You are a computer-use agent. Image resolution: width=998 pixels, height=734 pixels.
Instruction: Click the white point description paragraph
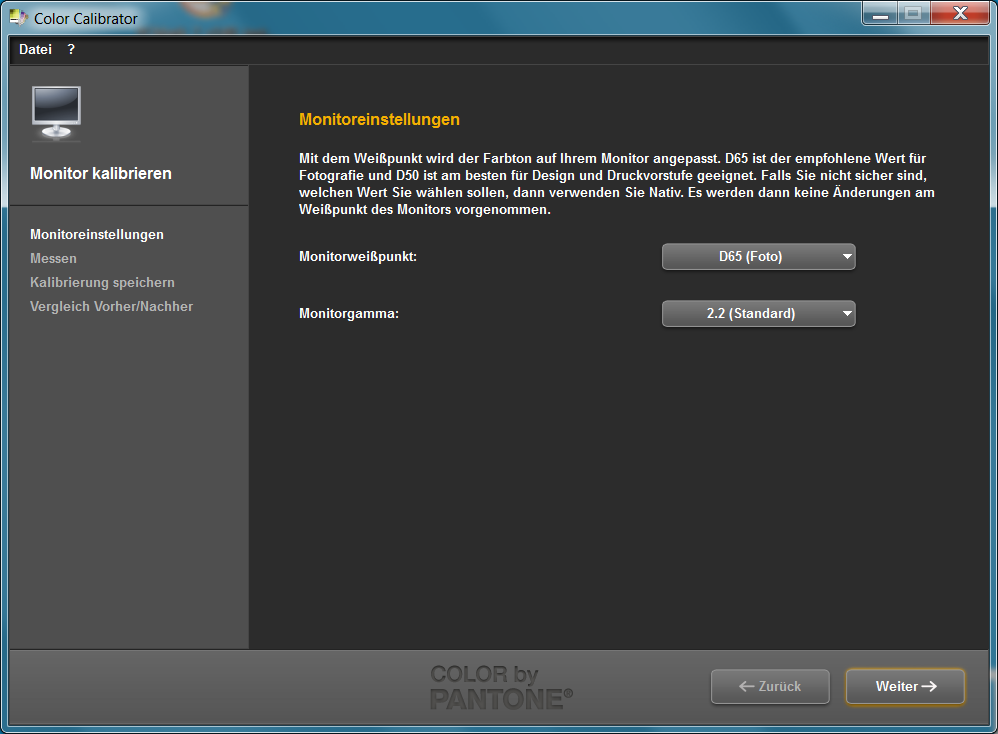pyautogui.click(x=617, y=184)
